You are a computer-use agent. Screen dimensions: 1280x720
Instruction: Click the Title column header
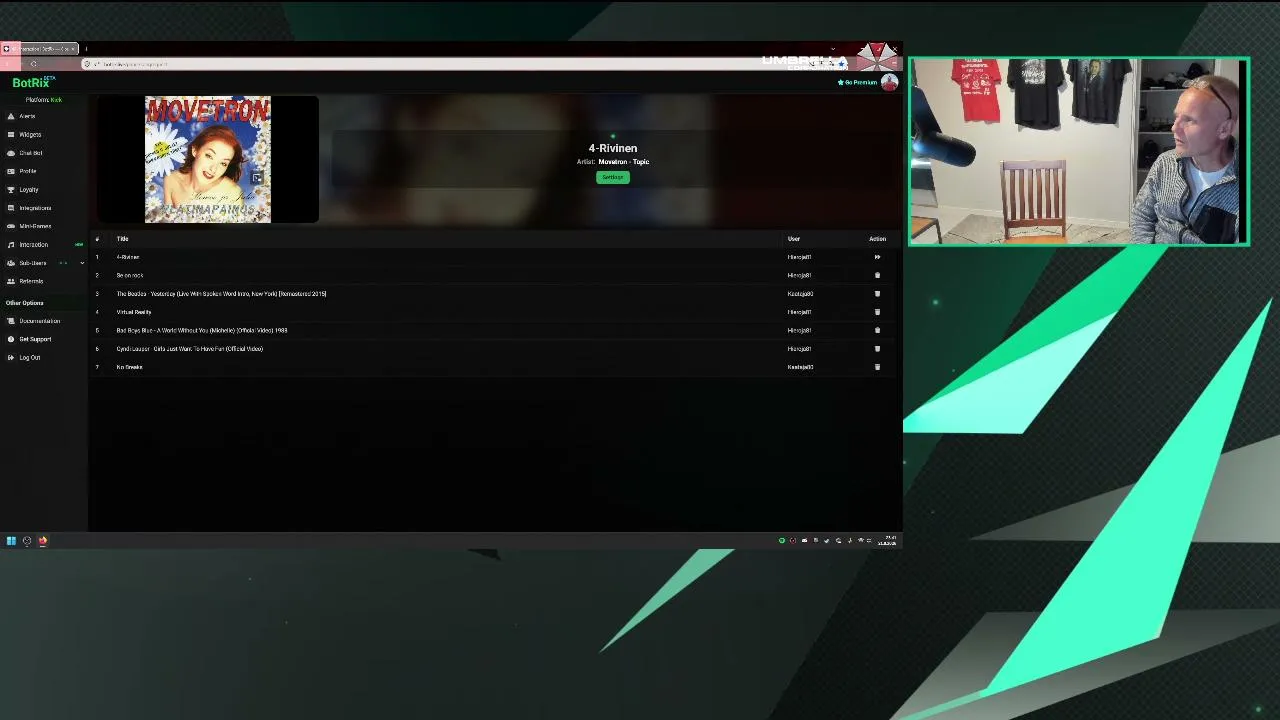pos(123,239)
